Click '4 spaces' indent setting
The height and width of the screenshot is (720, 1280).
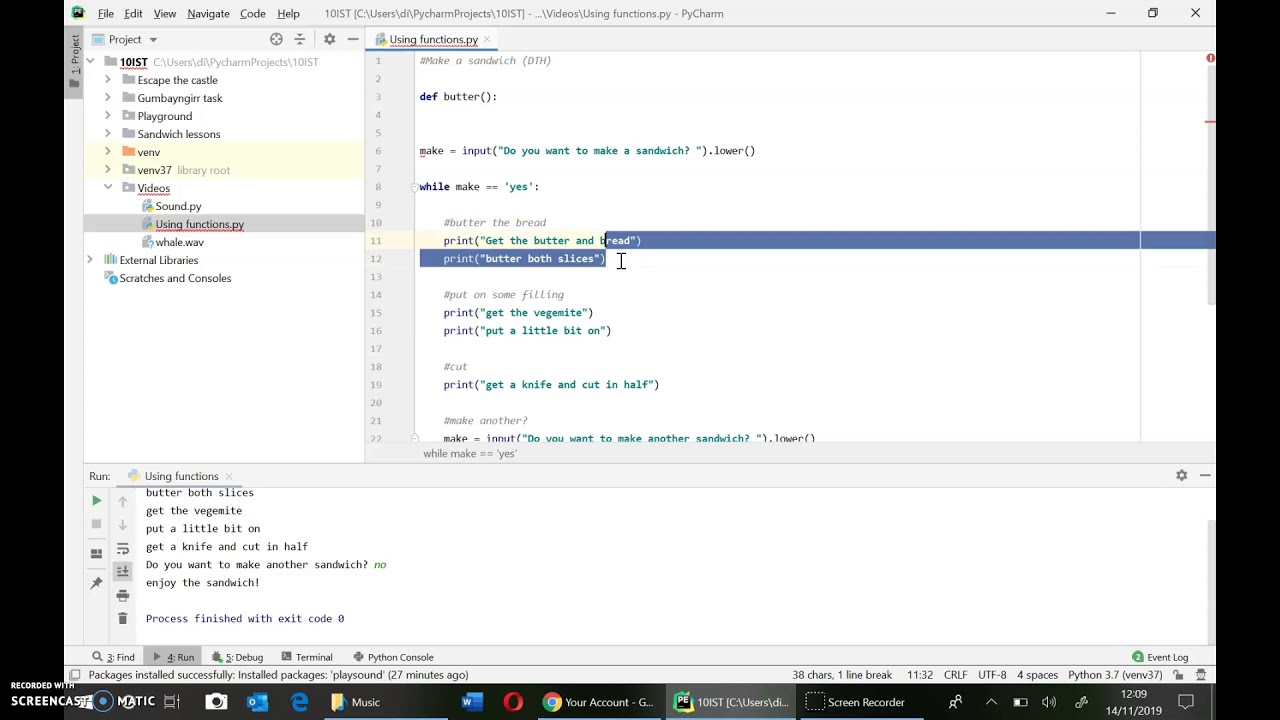[x=1038, y=675]
